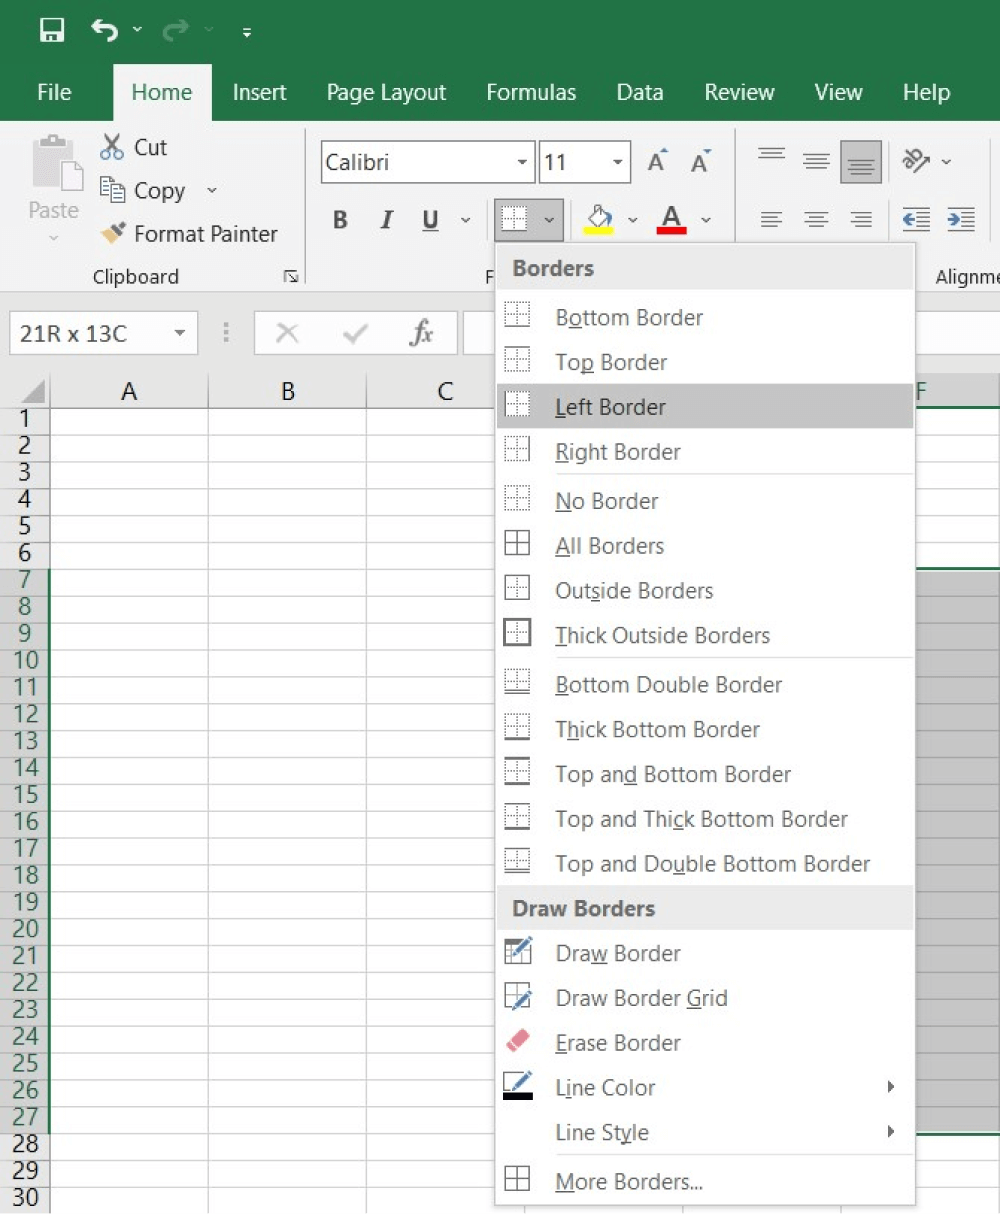Click Align Right icon

click(x=861, y=220)
